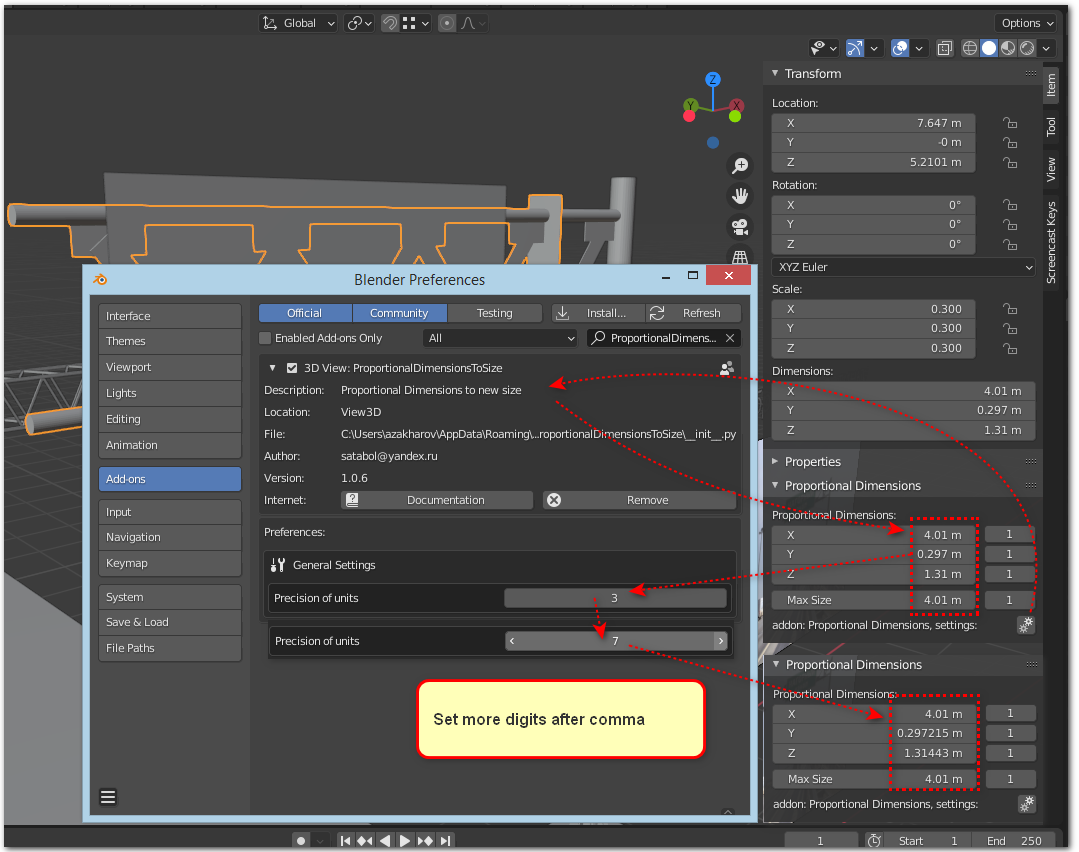This screenshot has width=1079, height=852.
Task: Toggle camera view icon
Action: 740,227
